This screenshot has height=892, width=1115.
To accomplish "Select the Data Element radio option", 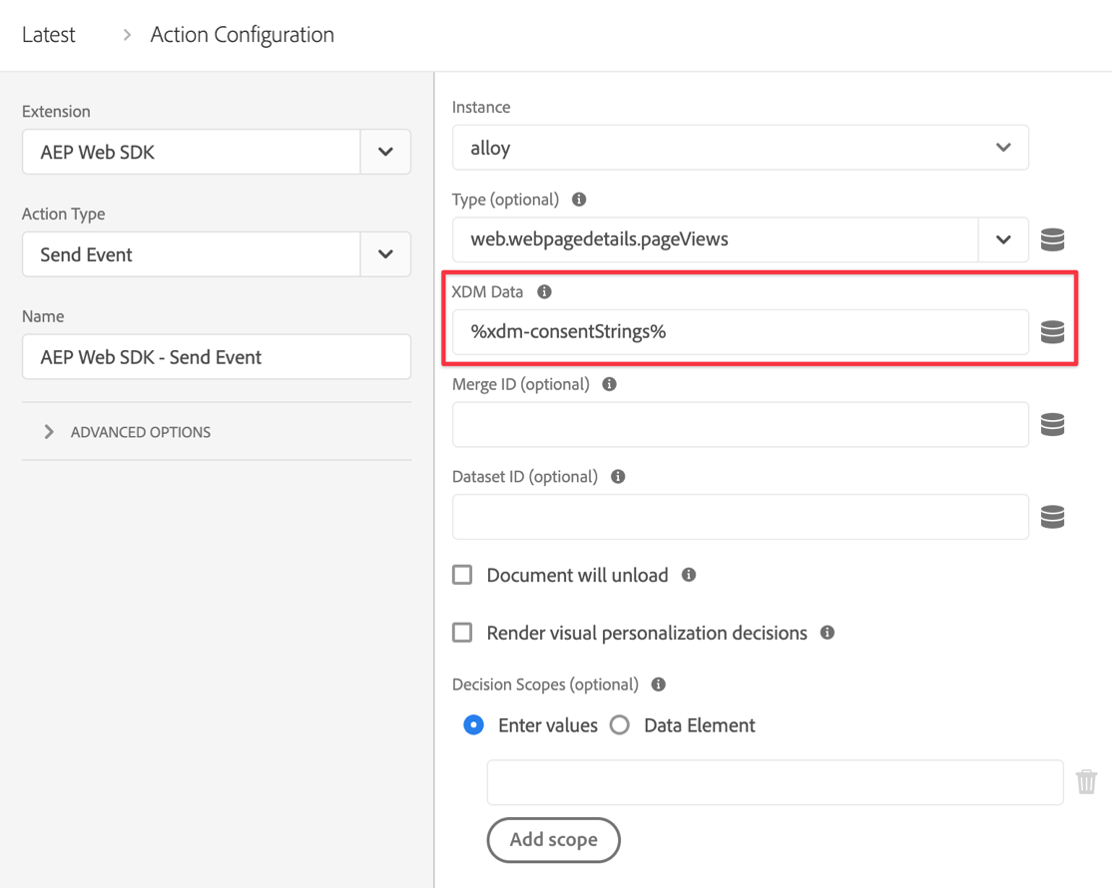I will (x=620, y=726).
